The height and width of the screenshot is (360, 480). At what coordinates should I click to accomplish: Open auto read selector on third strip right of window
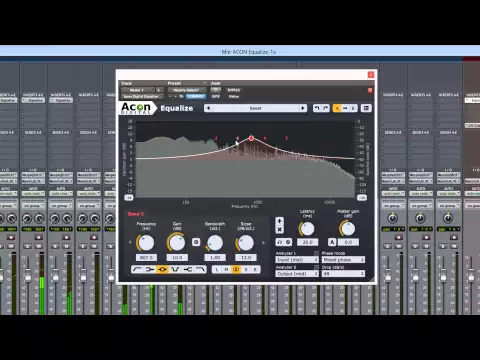[449, 194]
